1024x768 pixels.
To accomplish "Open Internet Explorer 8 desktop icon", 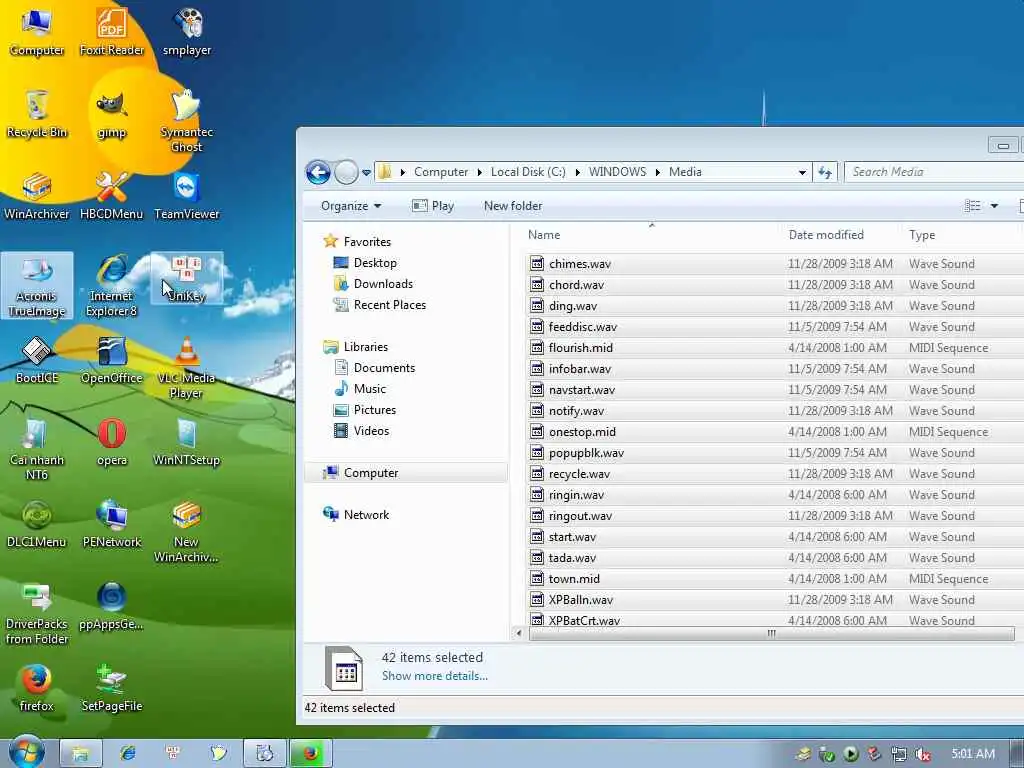I will pos(112,285).
